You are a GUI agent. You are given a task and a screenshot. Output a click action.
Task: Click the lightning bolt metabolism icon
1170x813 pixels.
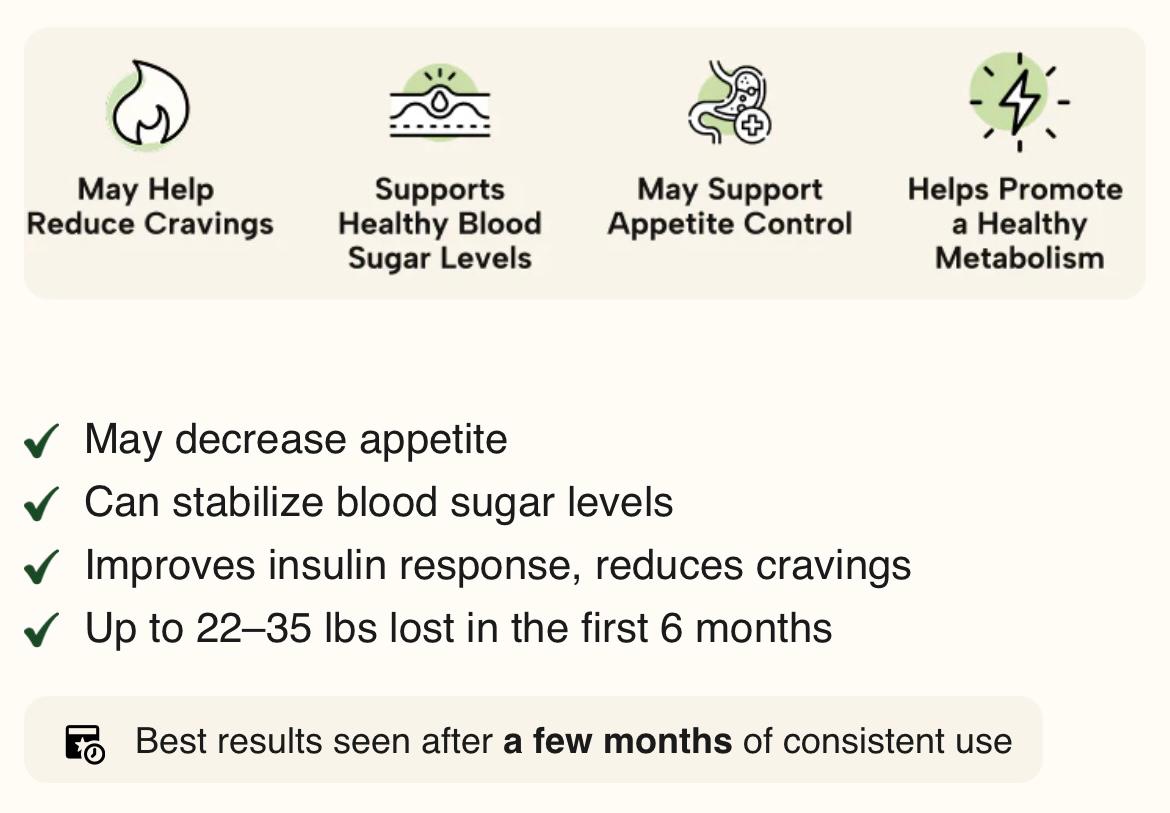(1019, 101)
